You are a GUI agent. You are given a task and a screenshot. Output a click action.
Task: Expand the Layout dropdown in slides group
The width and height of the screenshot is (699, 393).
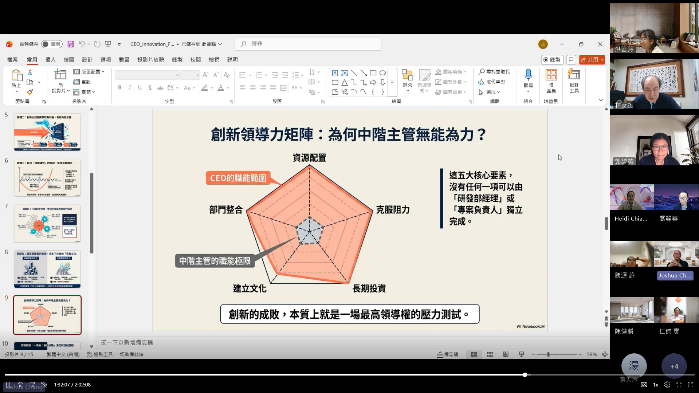[89, 72]
